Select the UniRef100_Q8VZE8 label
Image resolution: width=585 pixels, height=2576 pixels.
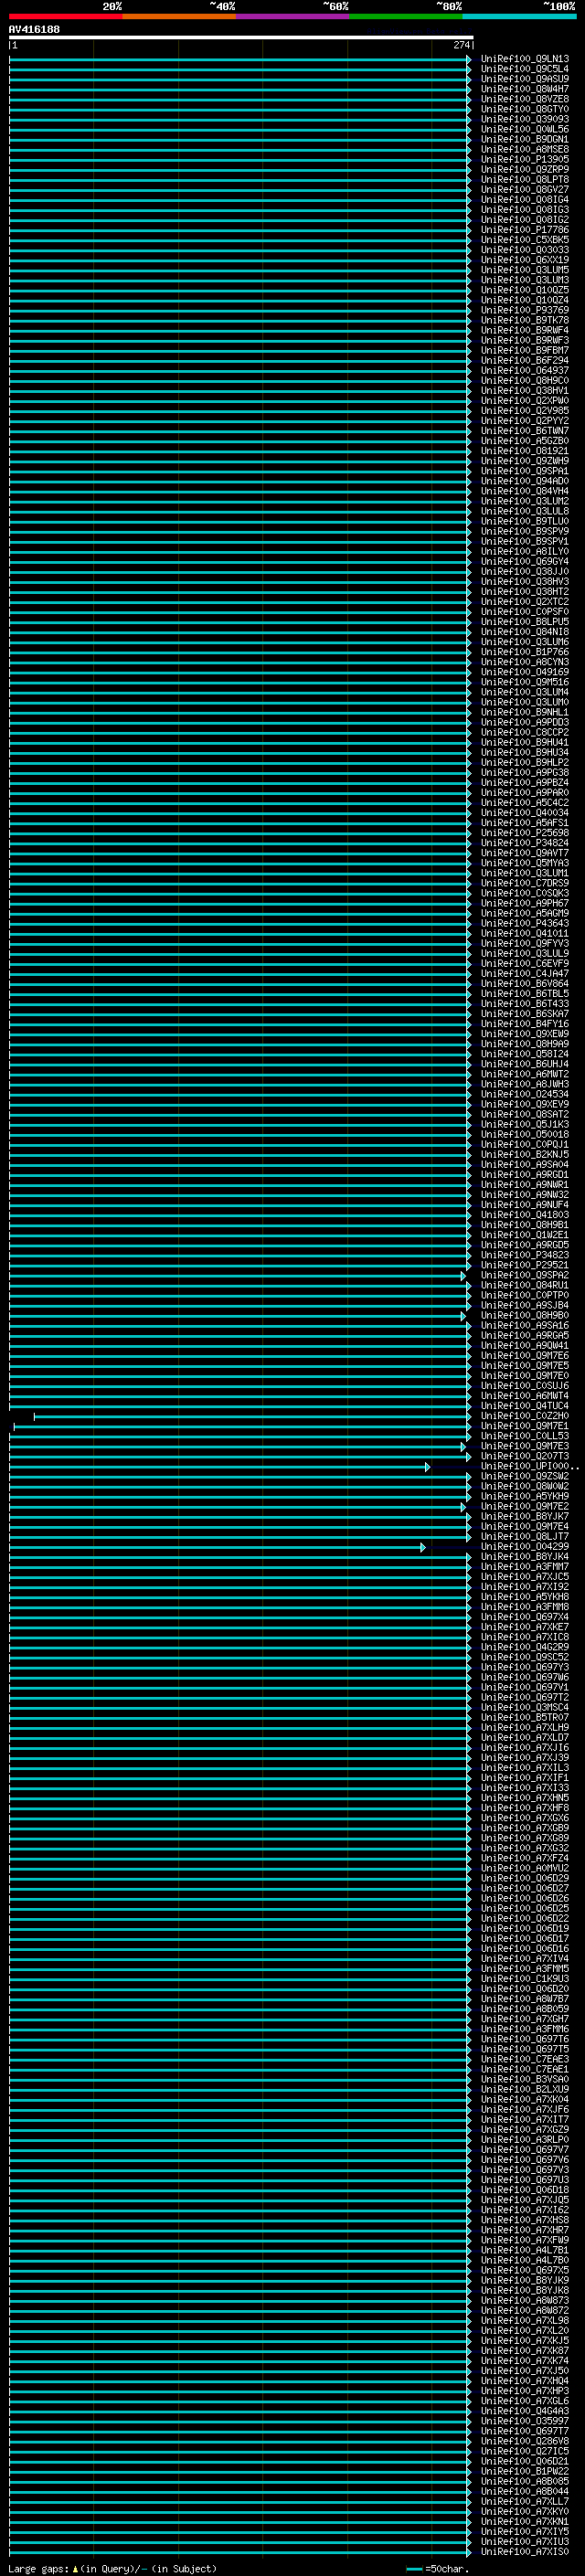coord(524,99)
